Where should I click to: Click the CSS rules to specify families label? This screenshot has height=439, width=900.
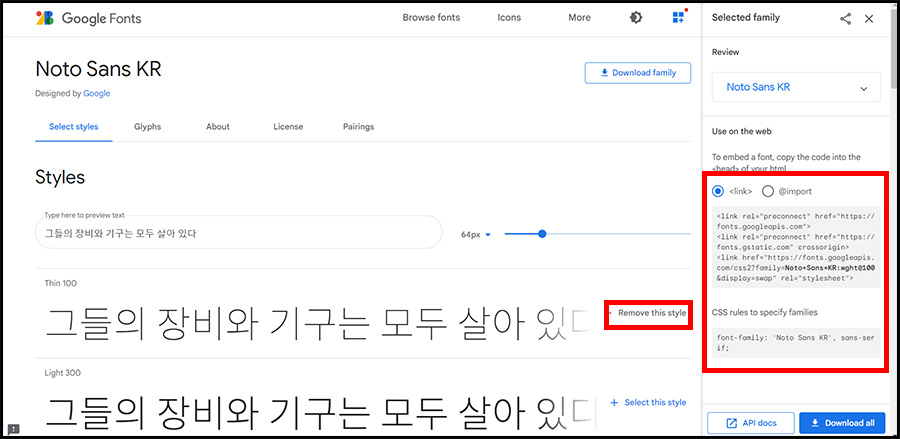(x=765, y=312)
